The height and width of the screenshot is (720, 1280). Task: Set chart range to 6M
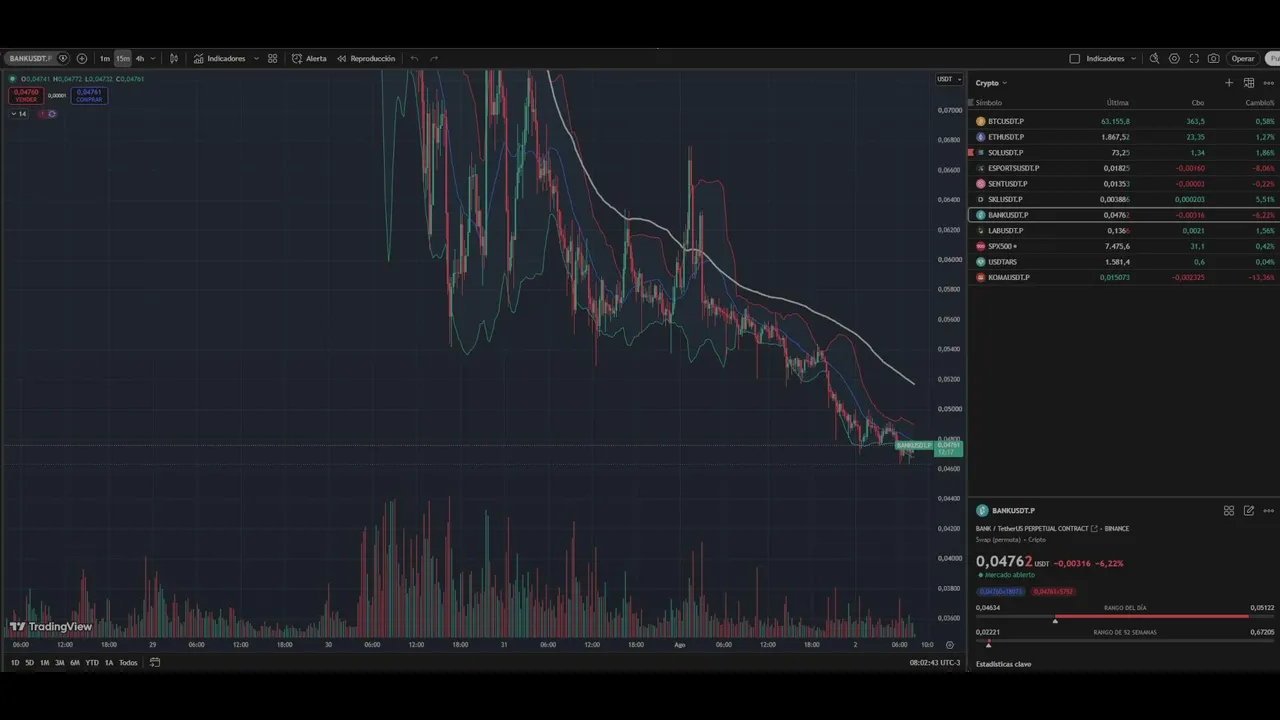click(75, 663)
